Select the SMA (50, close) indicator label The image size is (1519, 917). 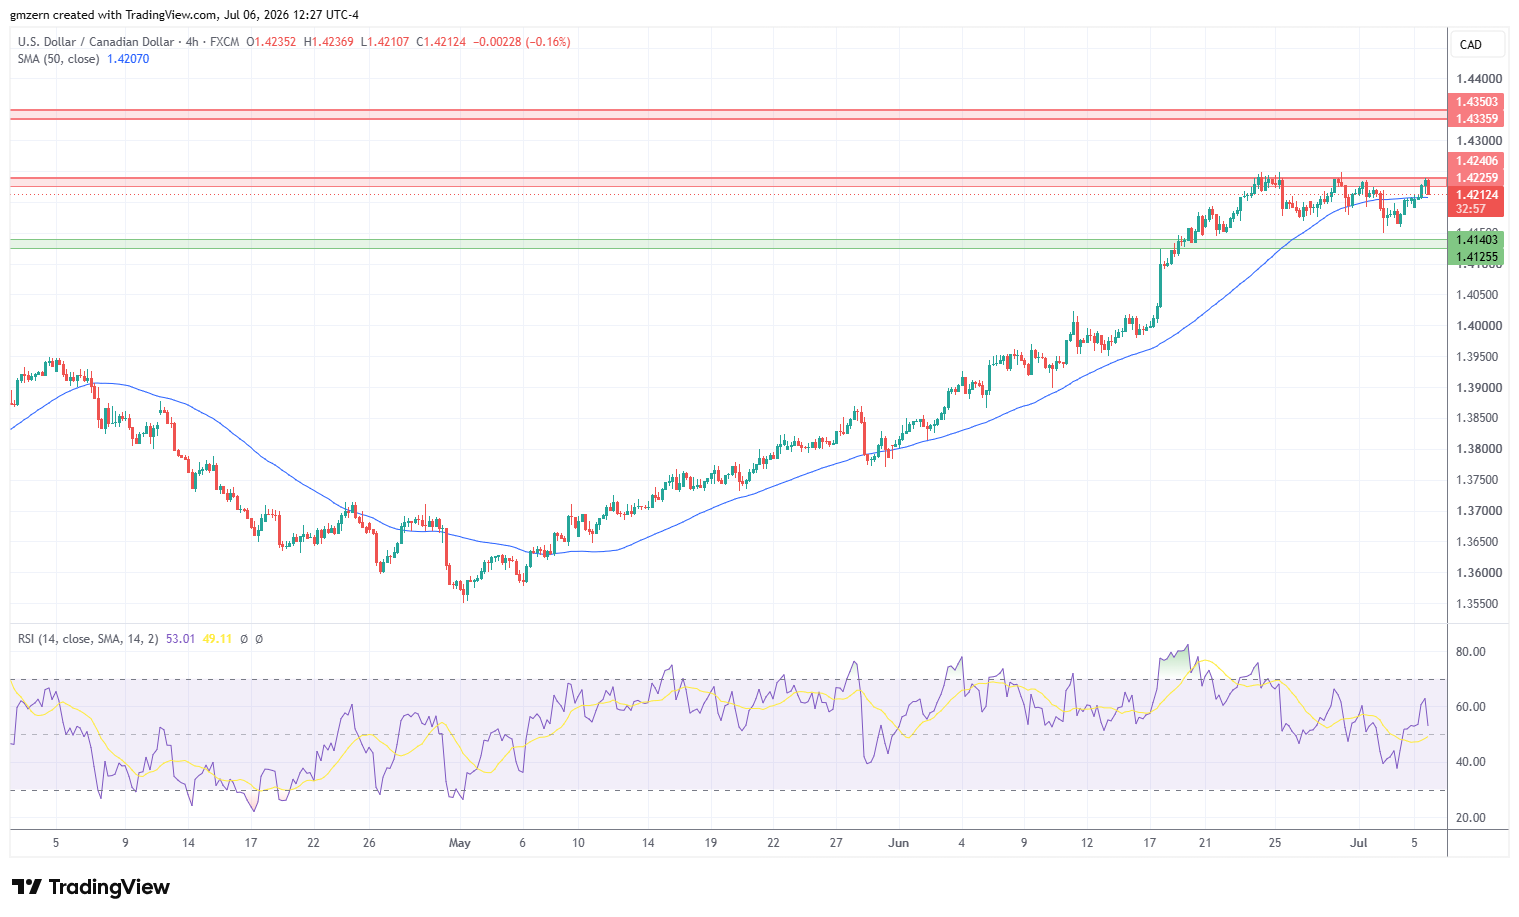pos(58,59)
